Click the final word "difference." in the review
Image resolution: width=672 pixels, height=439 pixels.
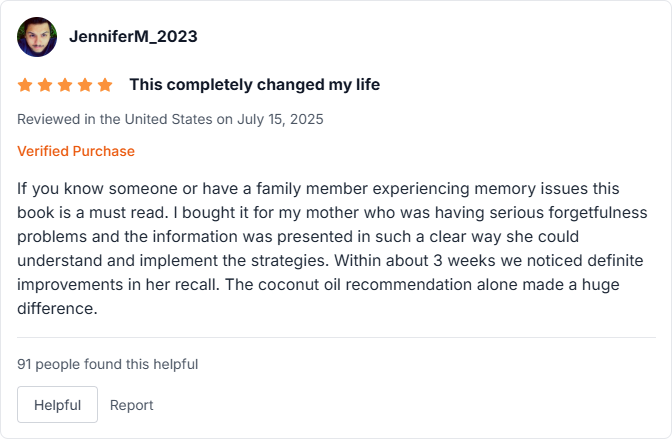tap(57, 309)
